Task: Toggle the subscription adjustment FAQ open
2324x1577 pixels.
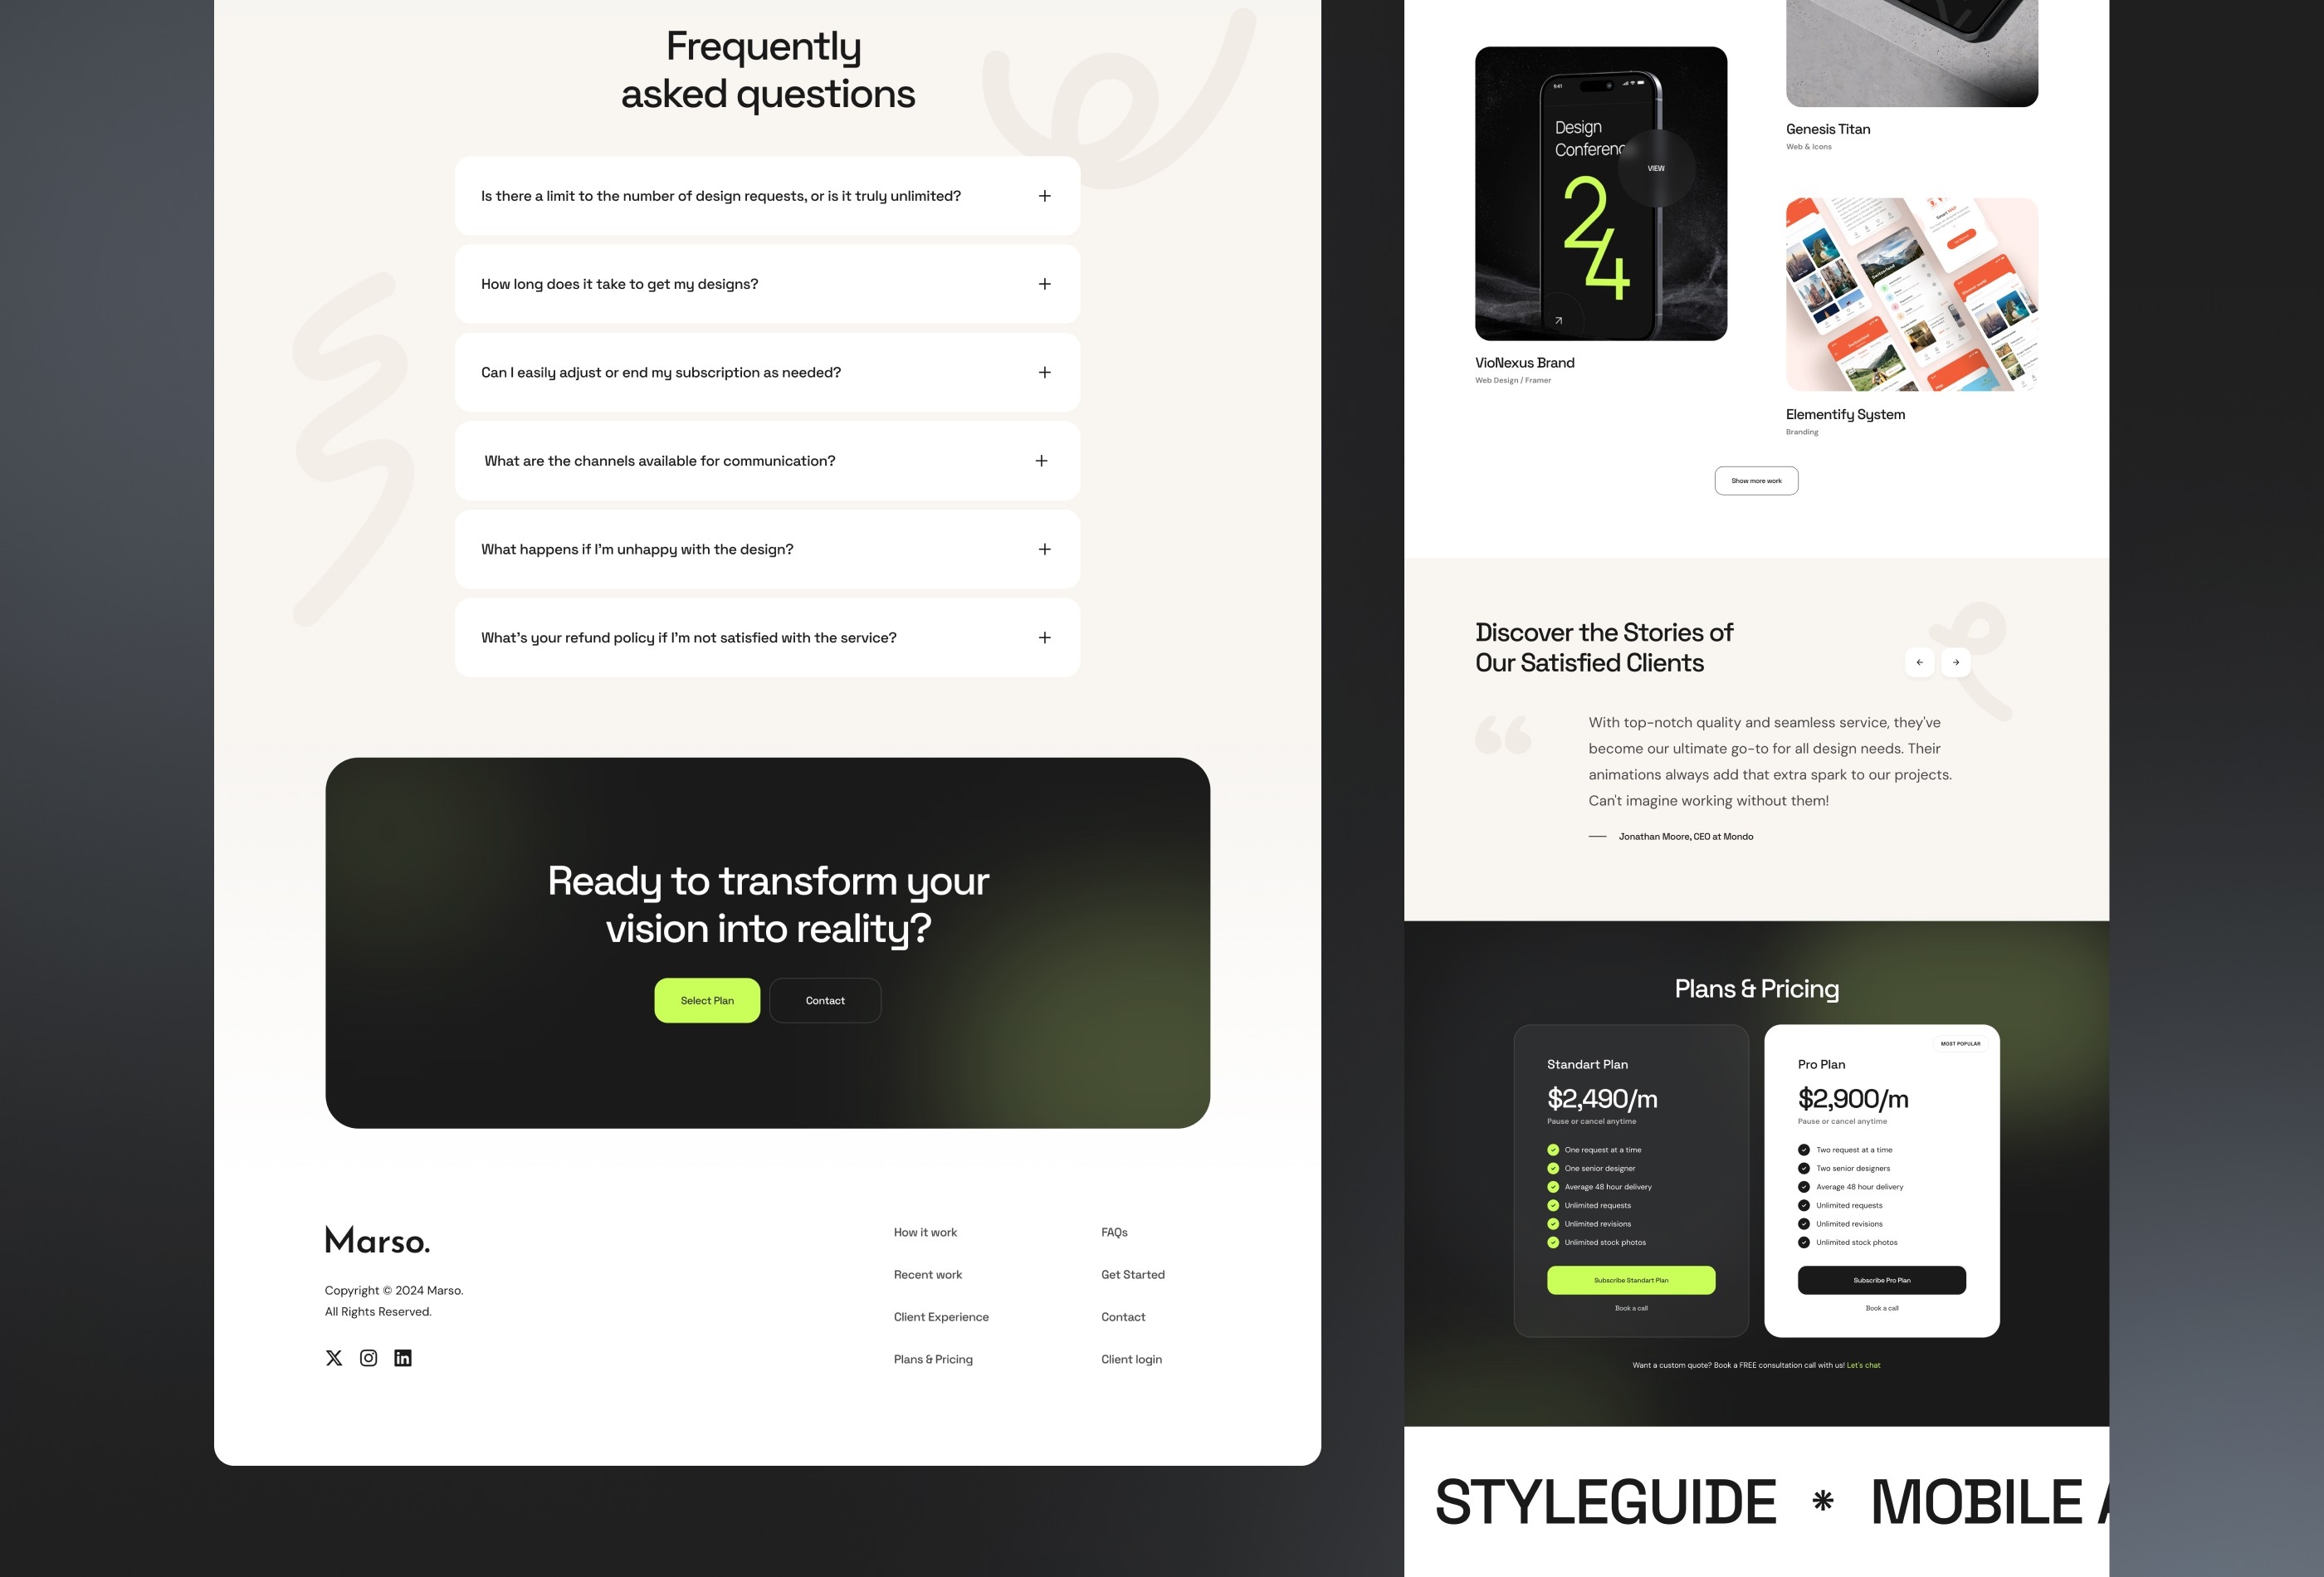Action: (x=1043, y=371)
